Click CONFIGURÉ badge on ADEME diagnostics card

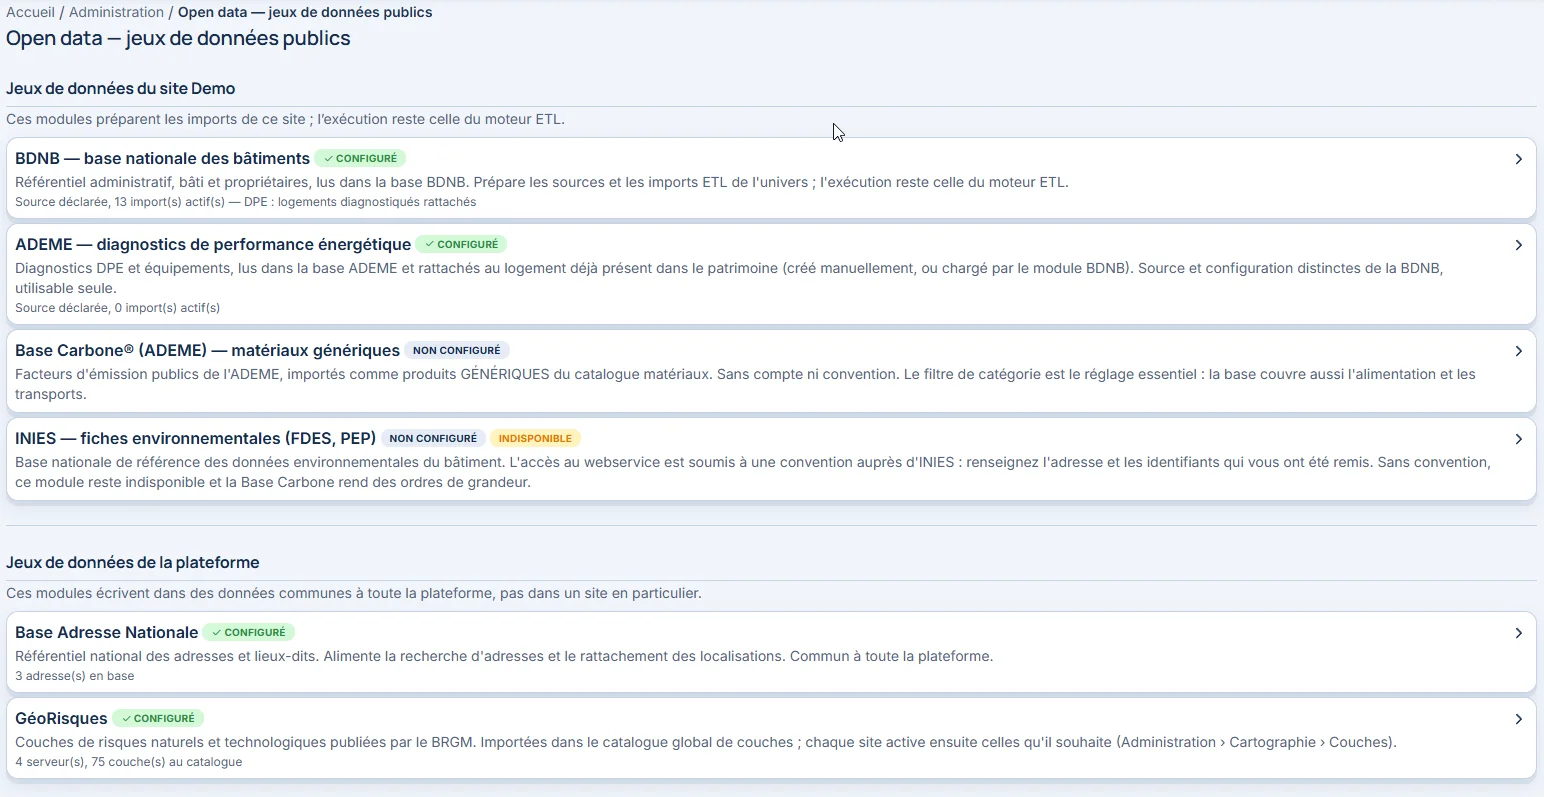coord(461,244)
